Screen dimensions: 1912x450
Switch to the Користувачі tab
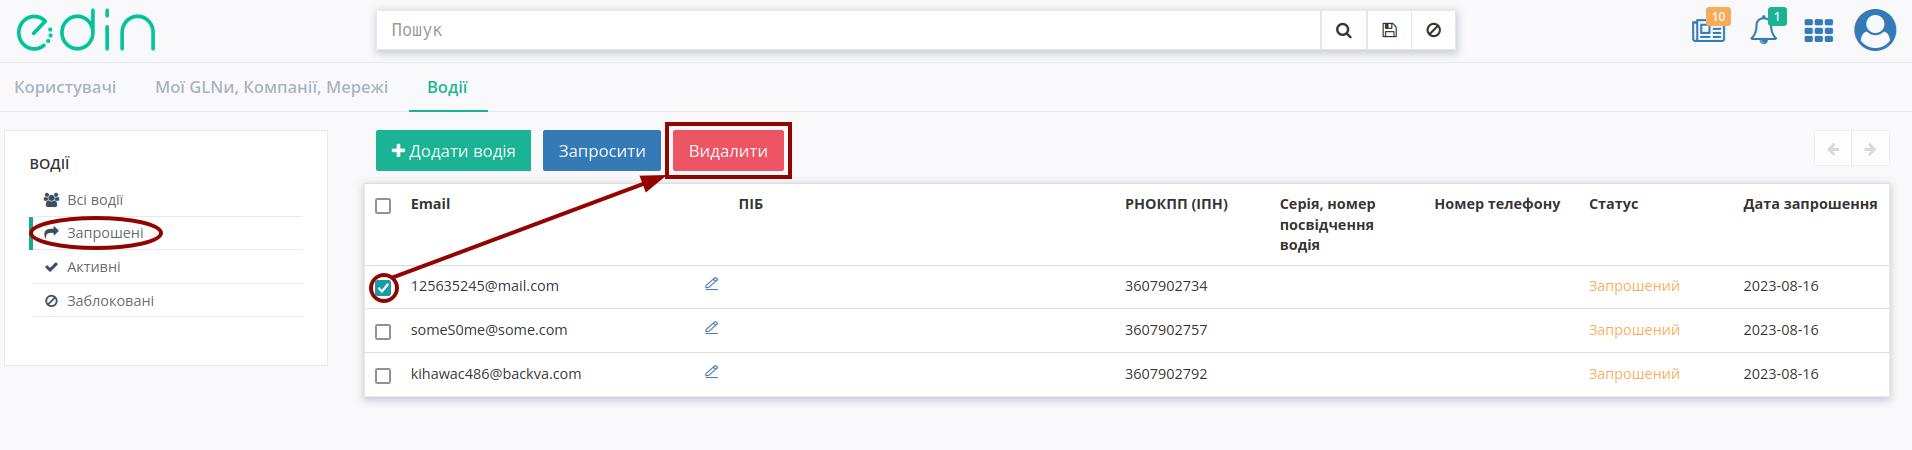(65, 87)
